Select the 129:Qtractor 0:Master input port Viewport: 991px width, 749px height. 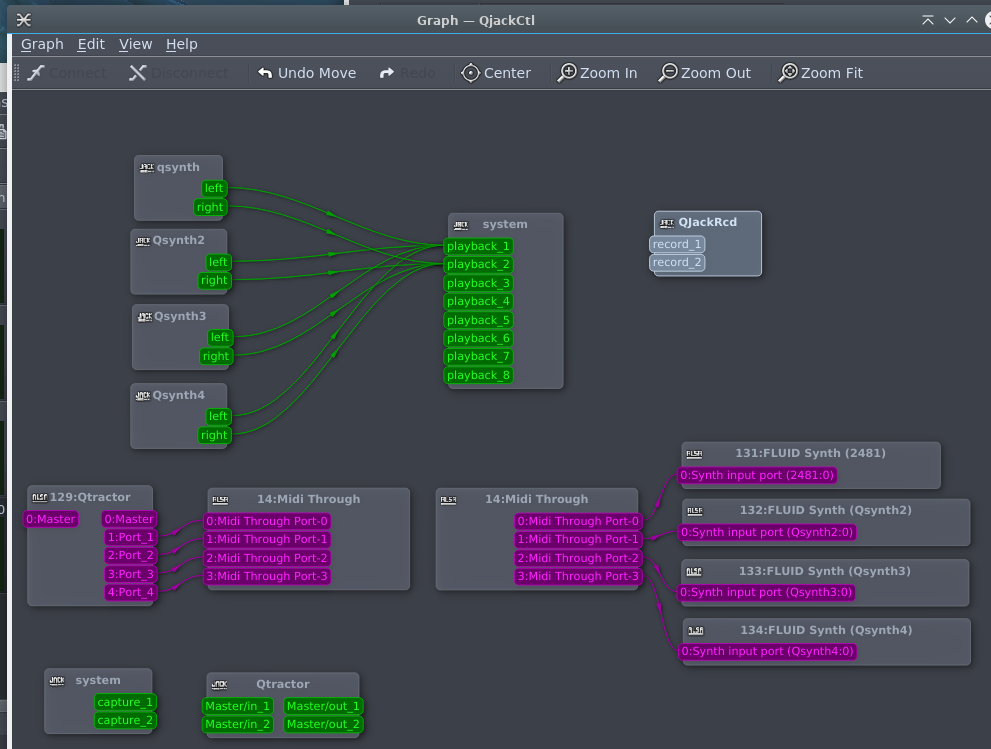[51, 520]
